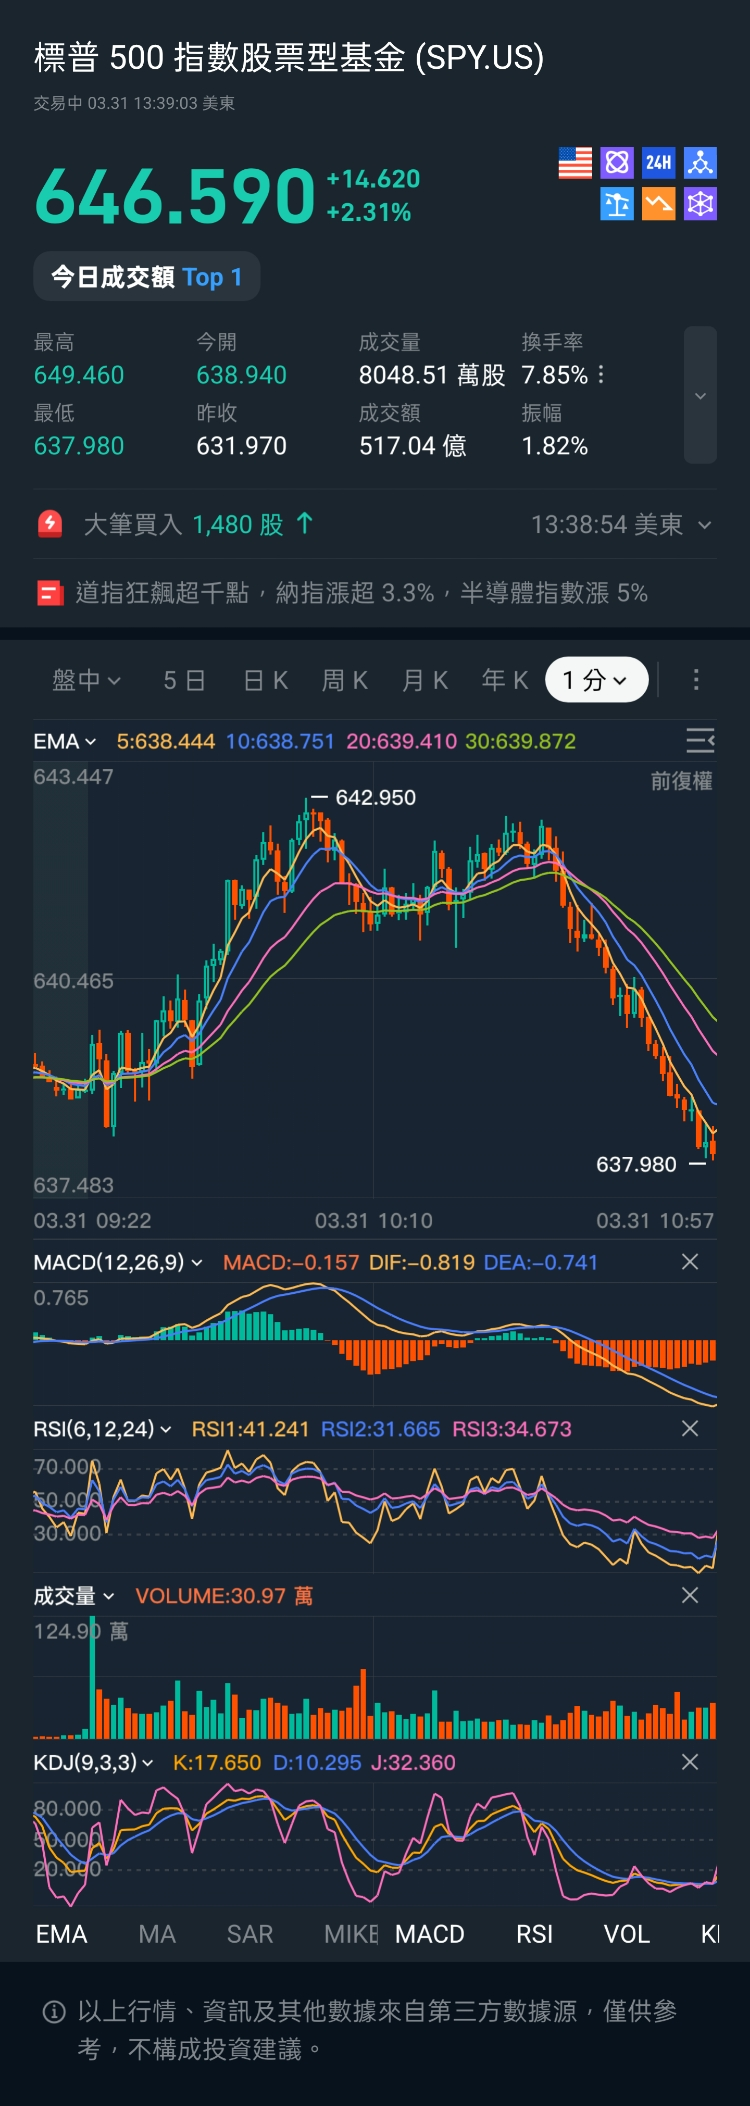Switch to the 5日 chart tab
Screen dimensions: 750x2106
pos(184,680)
